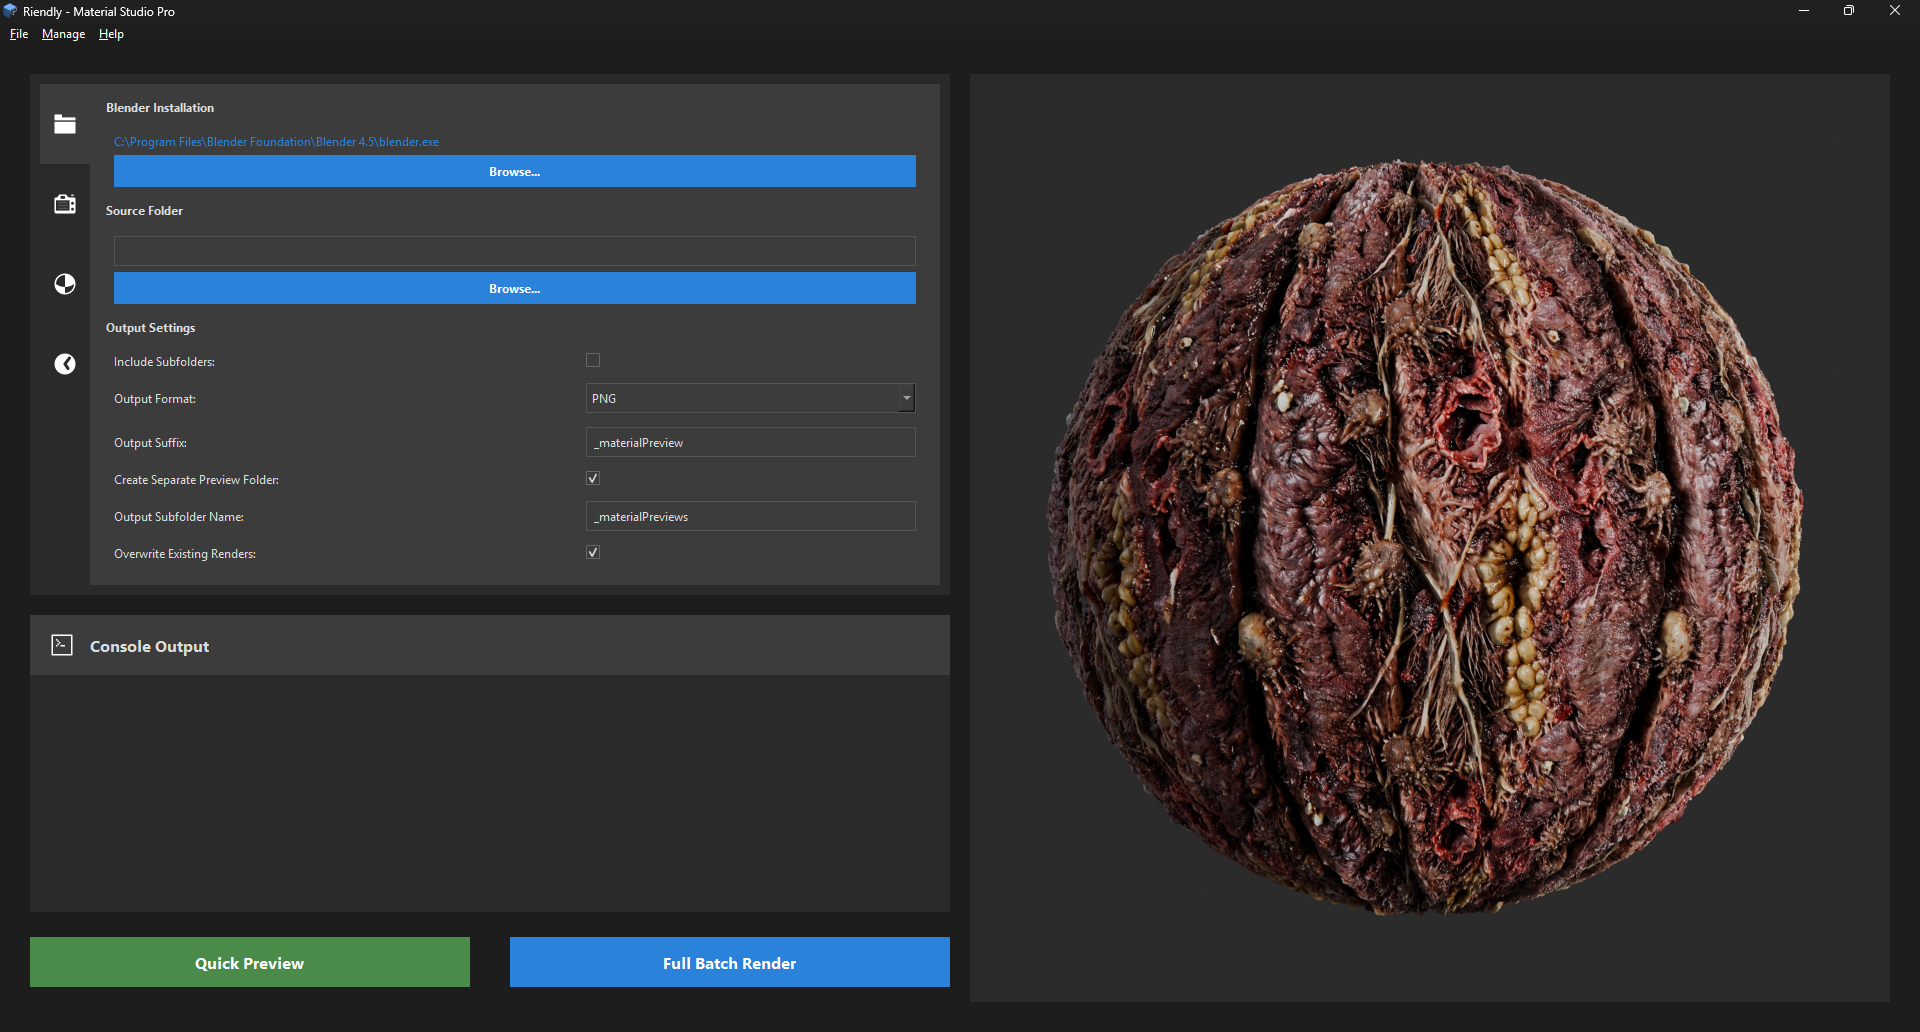Select the camera/render settings sidebar icon
This screenshot has width=1920, height=1032.
(x=64, y=203)
